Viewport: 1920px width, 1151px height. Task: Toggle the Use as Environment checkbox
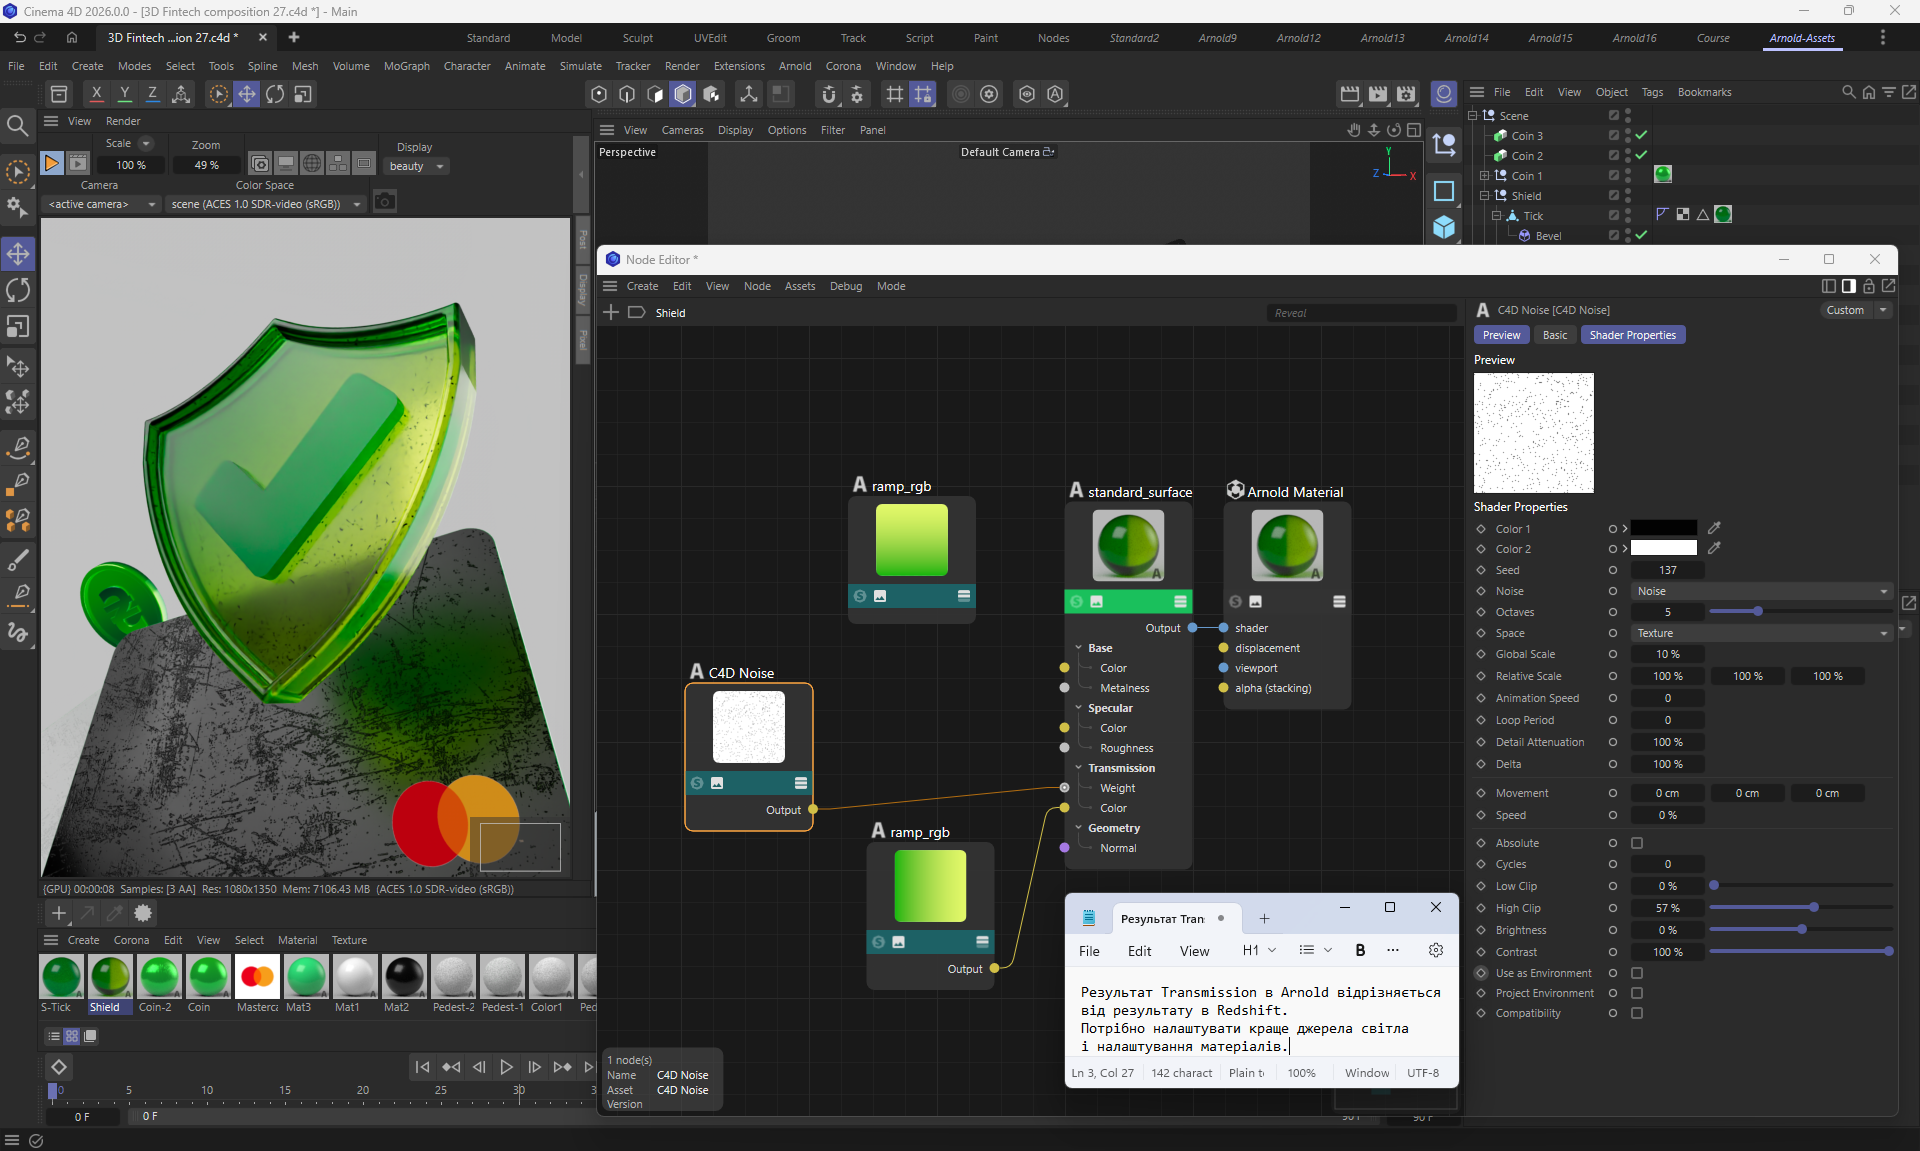(x=1637, y=973)
